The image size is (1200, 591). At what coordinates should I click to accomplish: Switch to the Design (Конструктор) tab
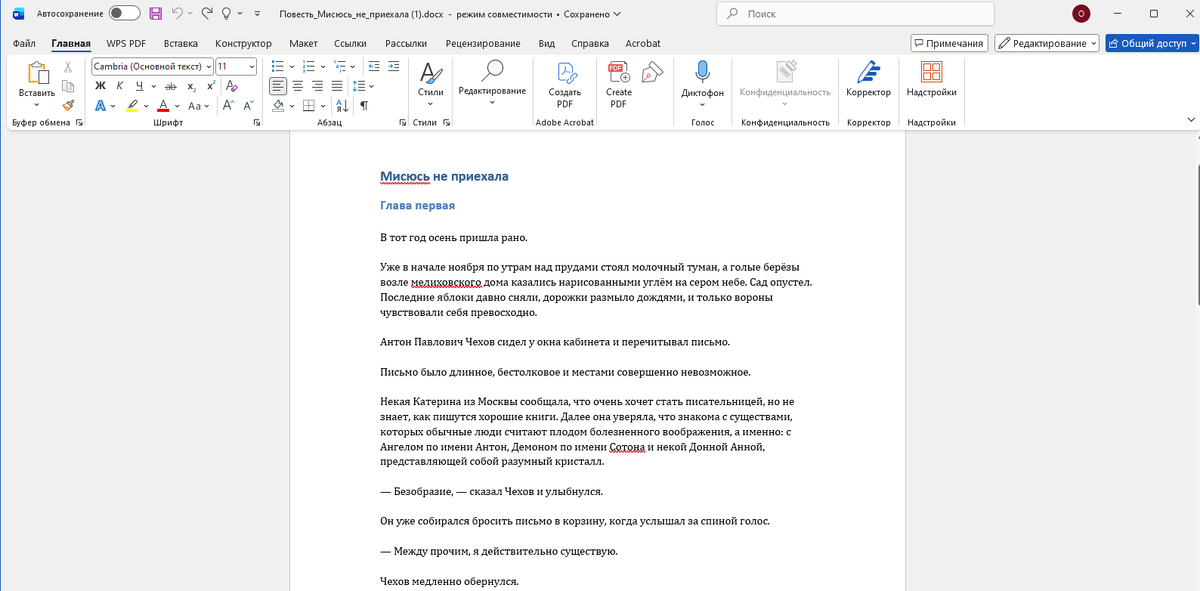tap(243, 43)
